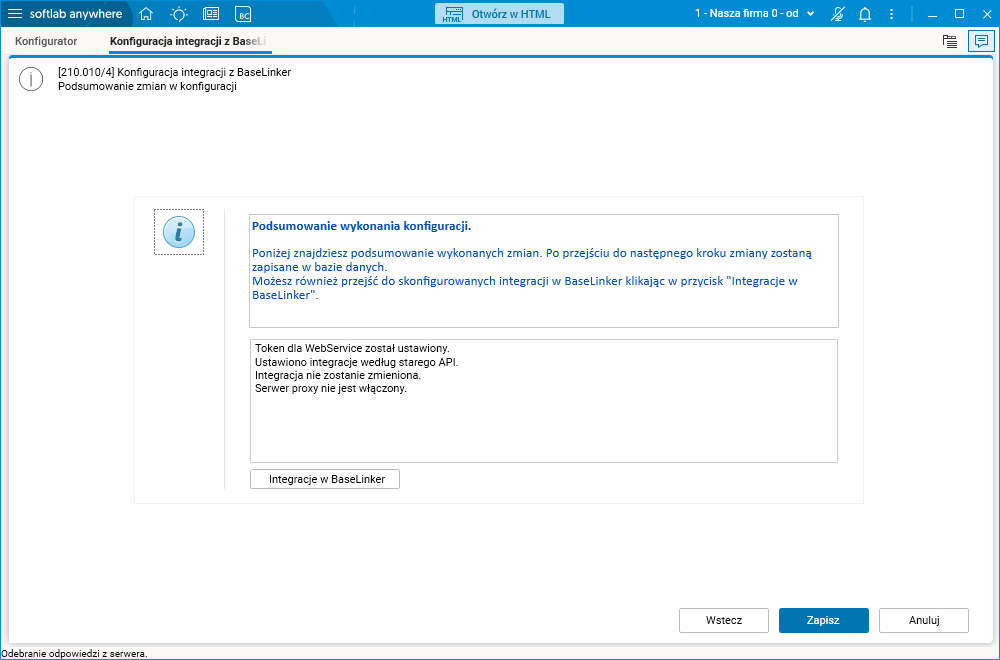Open the list view panel icon
Viewport: 1000px width, 660px height.
tap(950, 41)
